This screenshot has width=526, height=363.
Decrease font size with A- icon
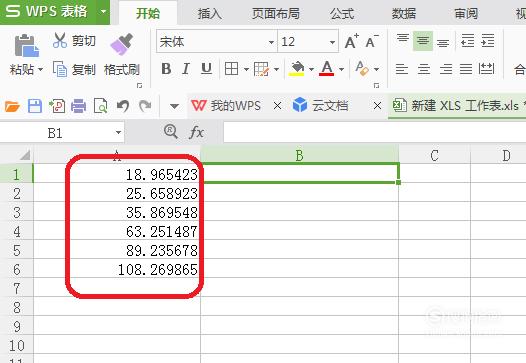tap(372, 41)
